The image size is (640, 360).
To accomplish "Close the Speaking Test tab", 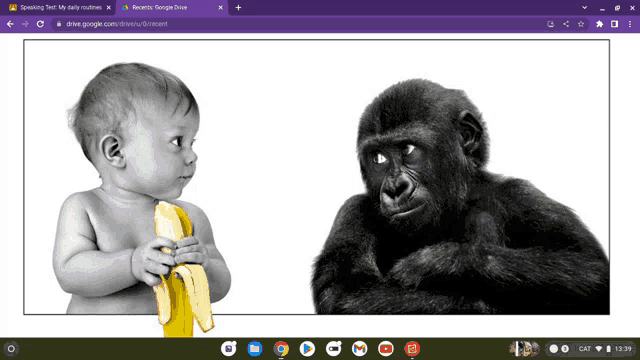I will click(109, 7).
